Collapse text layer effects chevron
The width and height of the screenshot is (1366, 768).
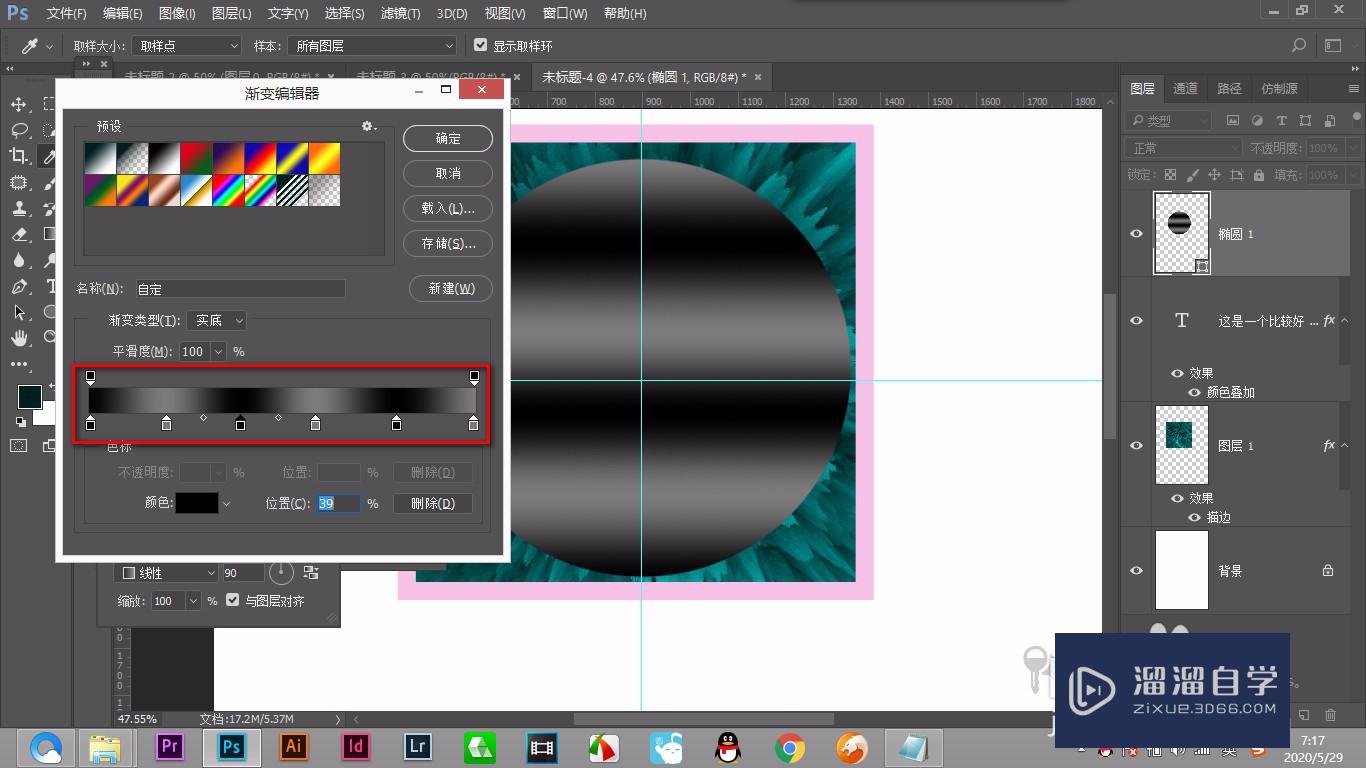point(1345,320)
